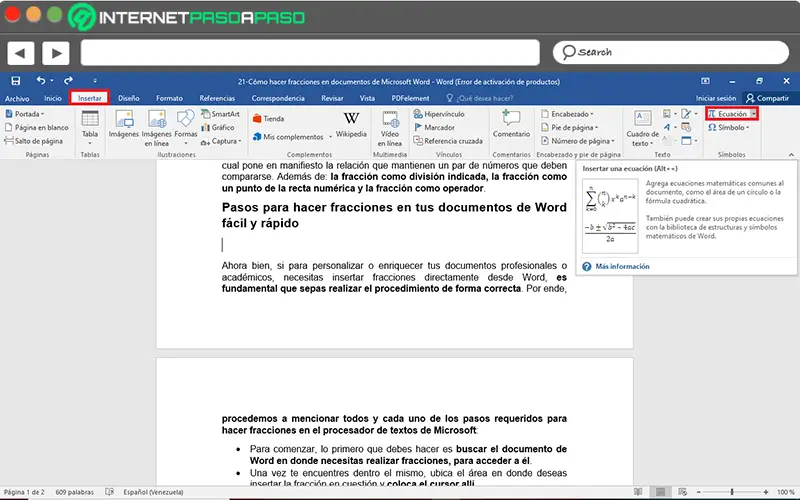
Task: Switch to web layout view icon
Action: 683,492
